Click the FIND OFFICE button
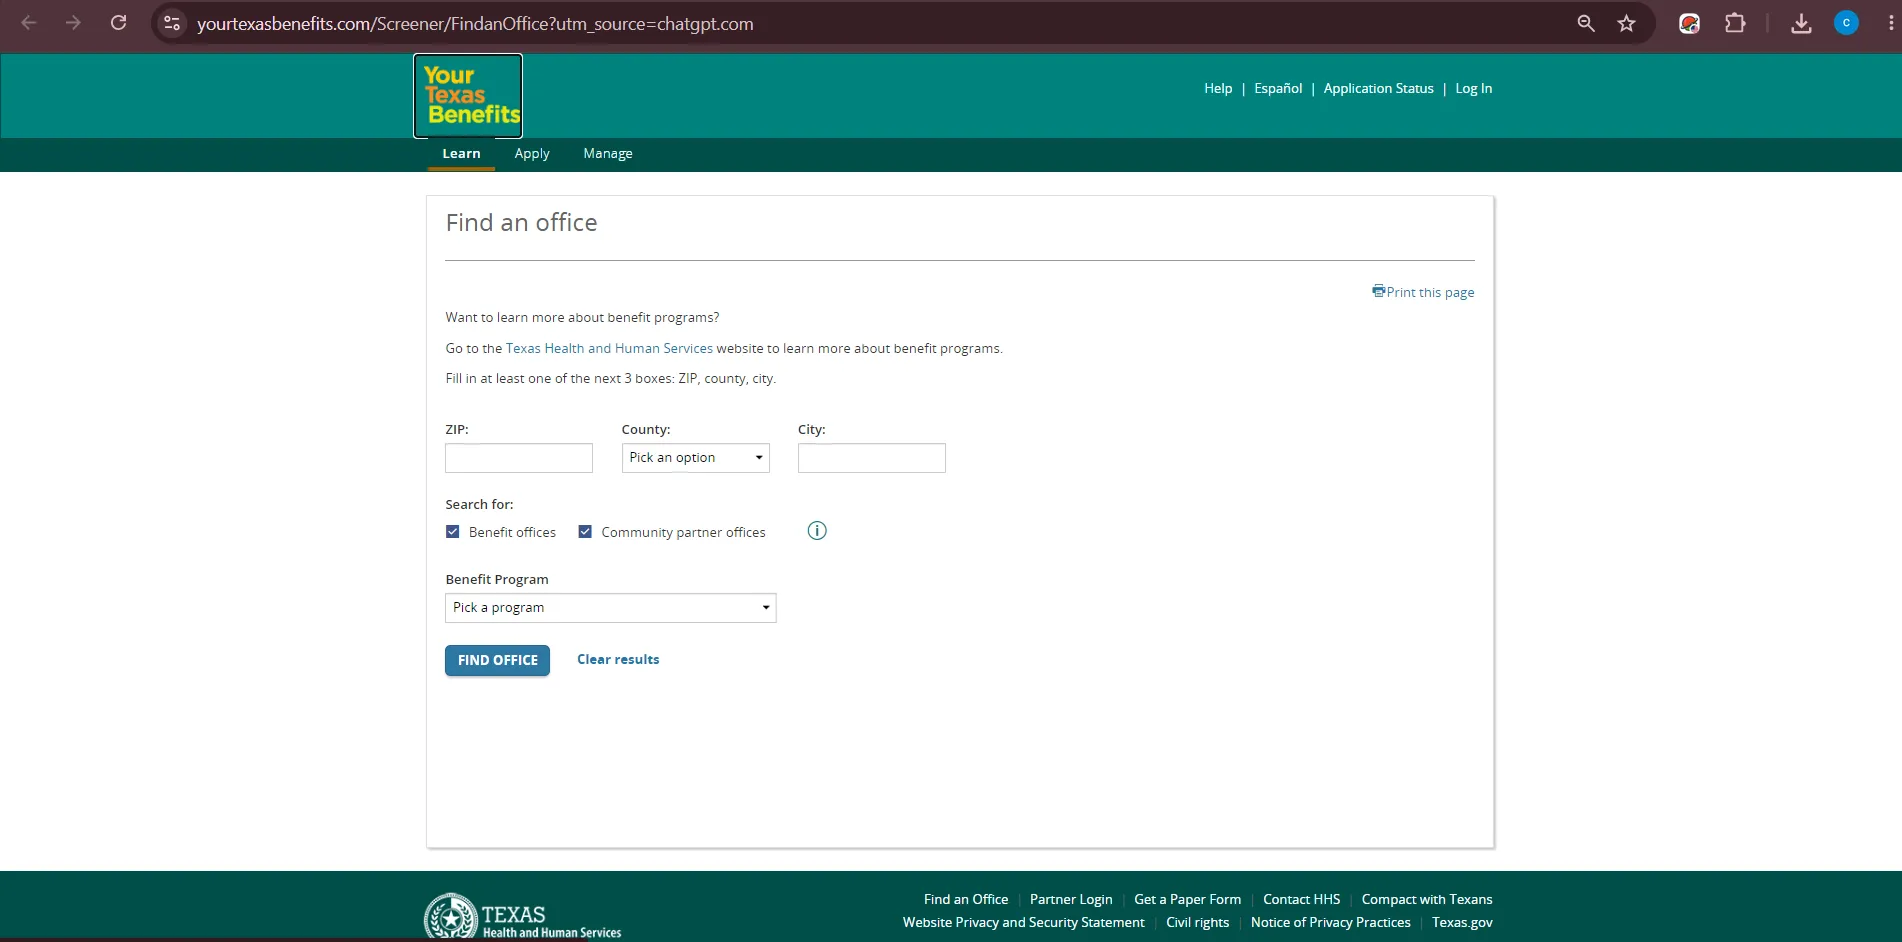1902x942 pixels. pyautogui.click(x=497, y=660)
